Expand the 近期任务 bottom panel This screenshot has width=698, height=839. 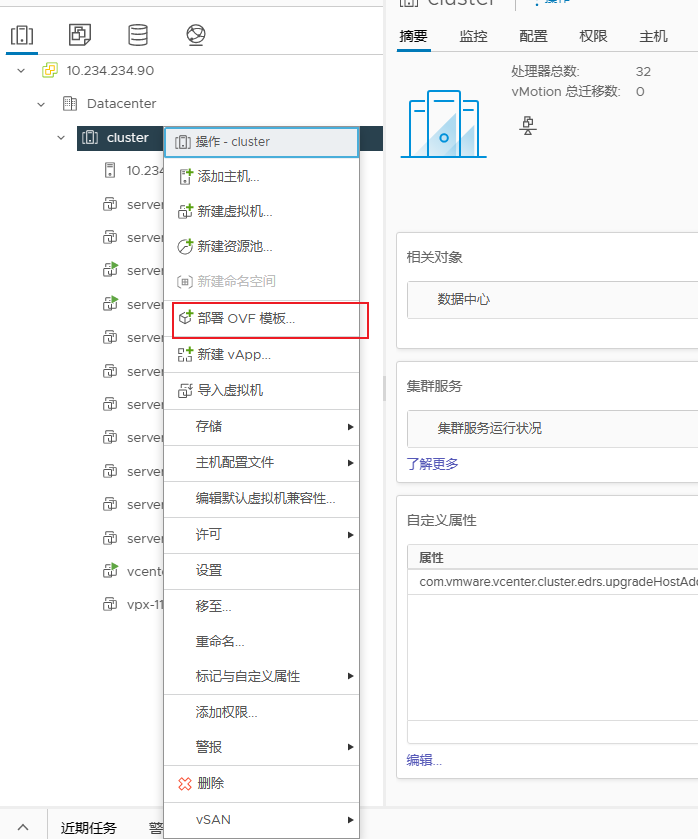23,827
